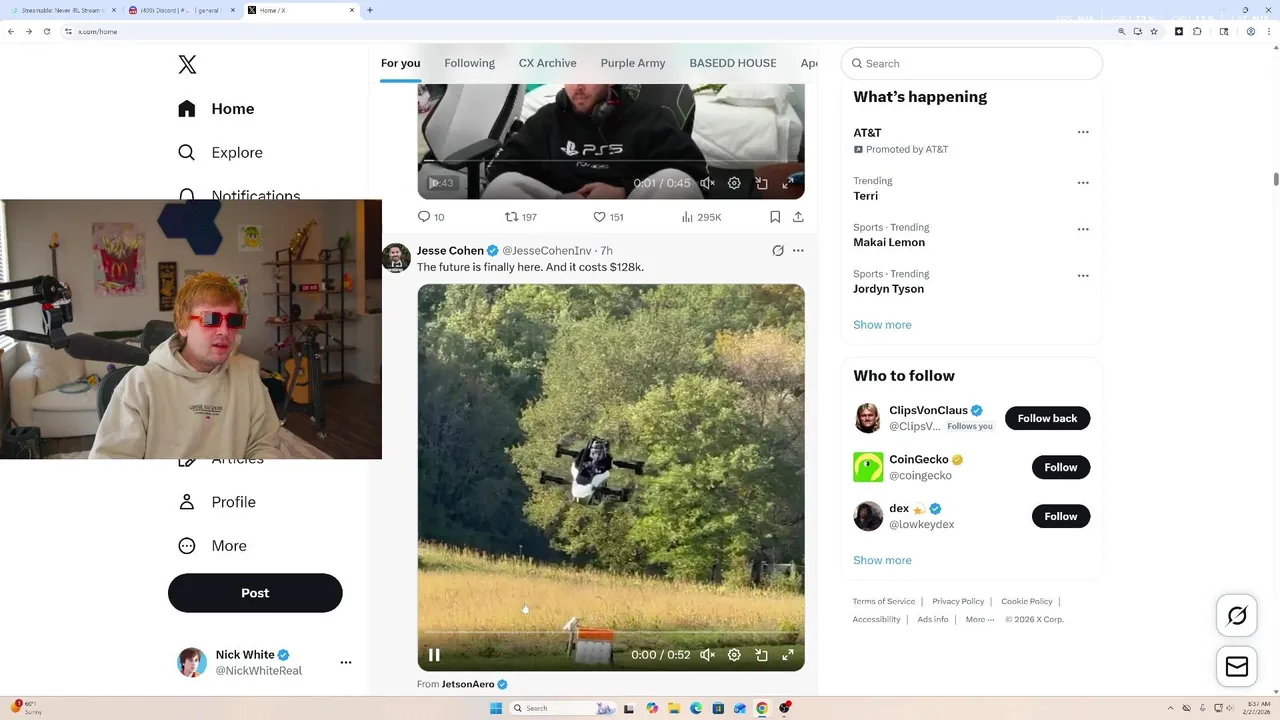Viewport: 1280px width, 720px height.
Task: Reply to the PS5 video post
Action: pos(430,217)
